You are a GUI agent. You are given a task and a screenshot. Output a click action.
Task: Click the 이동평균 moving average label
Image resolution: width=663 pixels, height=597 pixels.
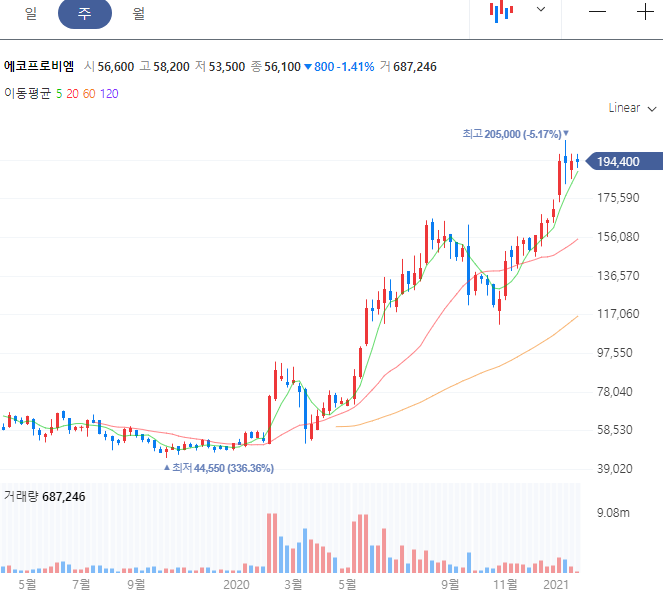tap(27, 93)
